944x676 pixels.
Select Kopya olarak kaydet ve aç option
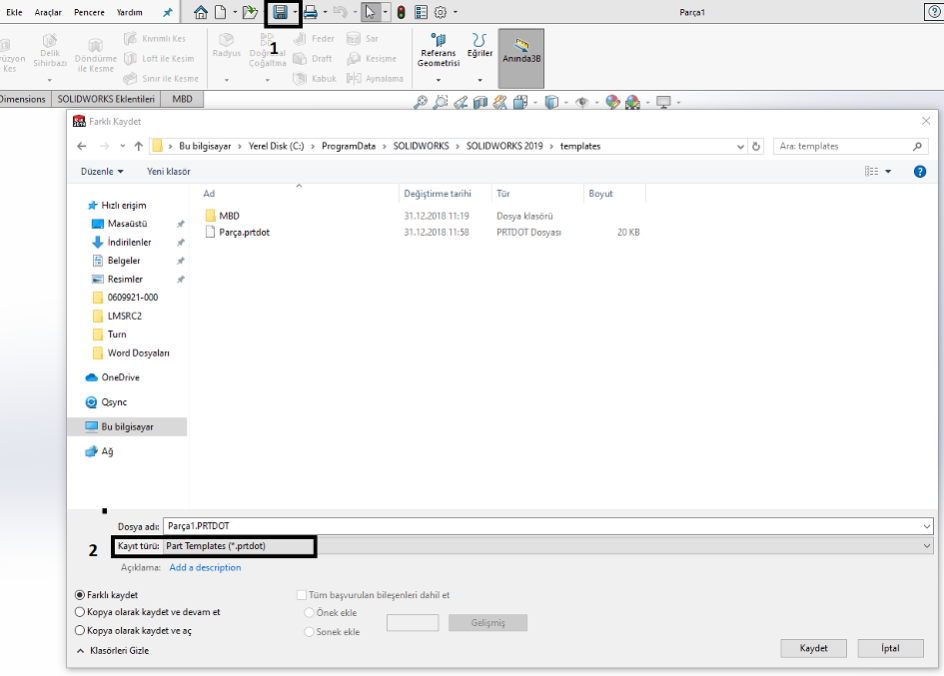[80, 631]
